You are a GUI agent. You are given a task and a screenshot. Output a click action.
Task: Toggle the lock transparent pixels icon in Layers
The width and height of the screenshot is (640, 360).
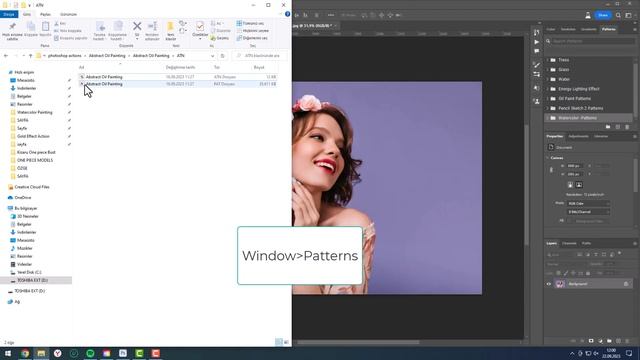click(558, 273)
